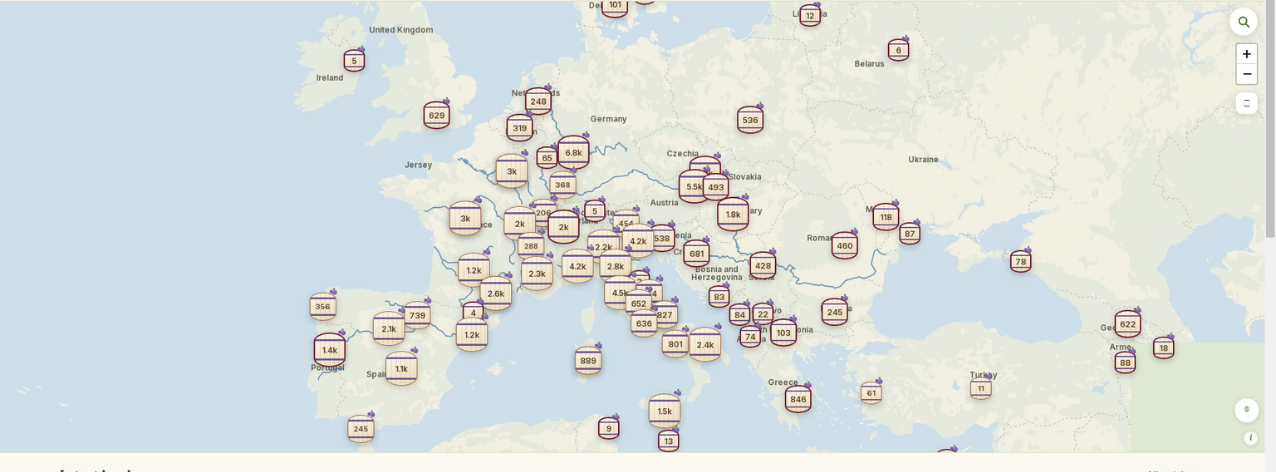The width and height of the screenshot is (1276, 472).
Task: Select the 83 cluster near Bosnia
Action: pyautogui.click(x=718, y=296)
